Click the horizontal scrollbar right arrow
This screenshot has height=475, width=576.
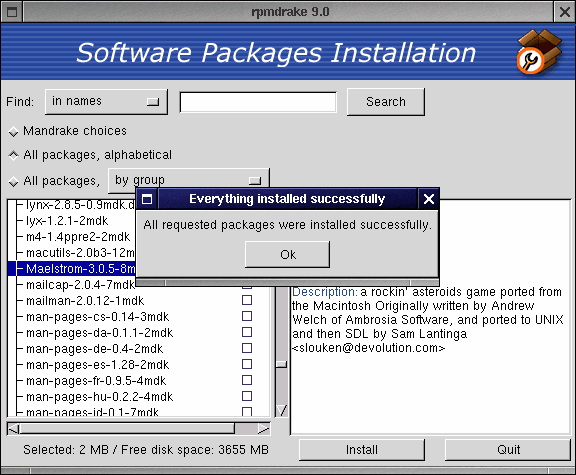tap(264, 429)
